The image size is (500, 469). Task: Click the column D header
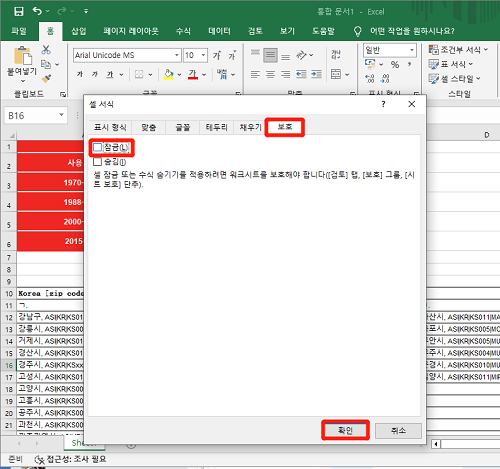(487, 135)
